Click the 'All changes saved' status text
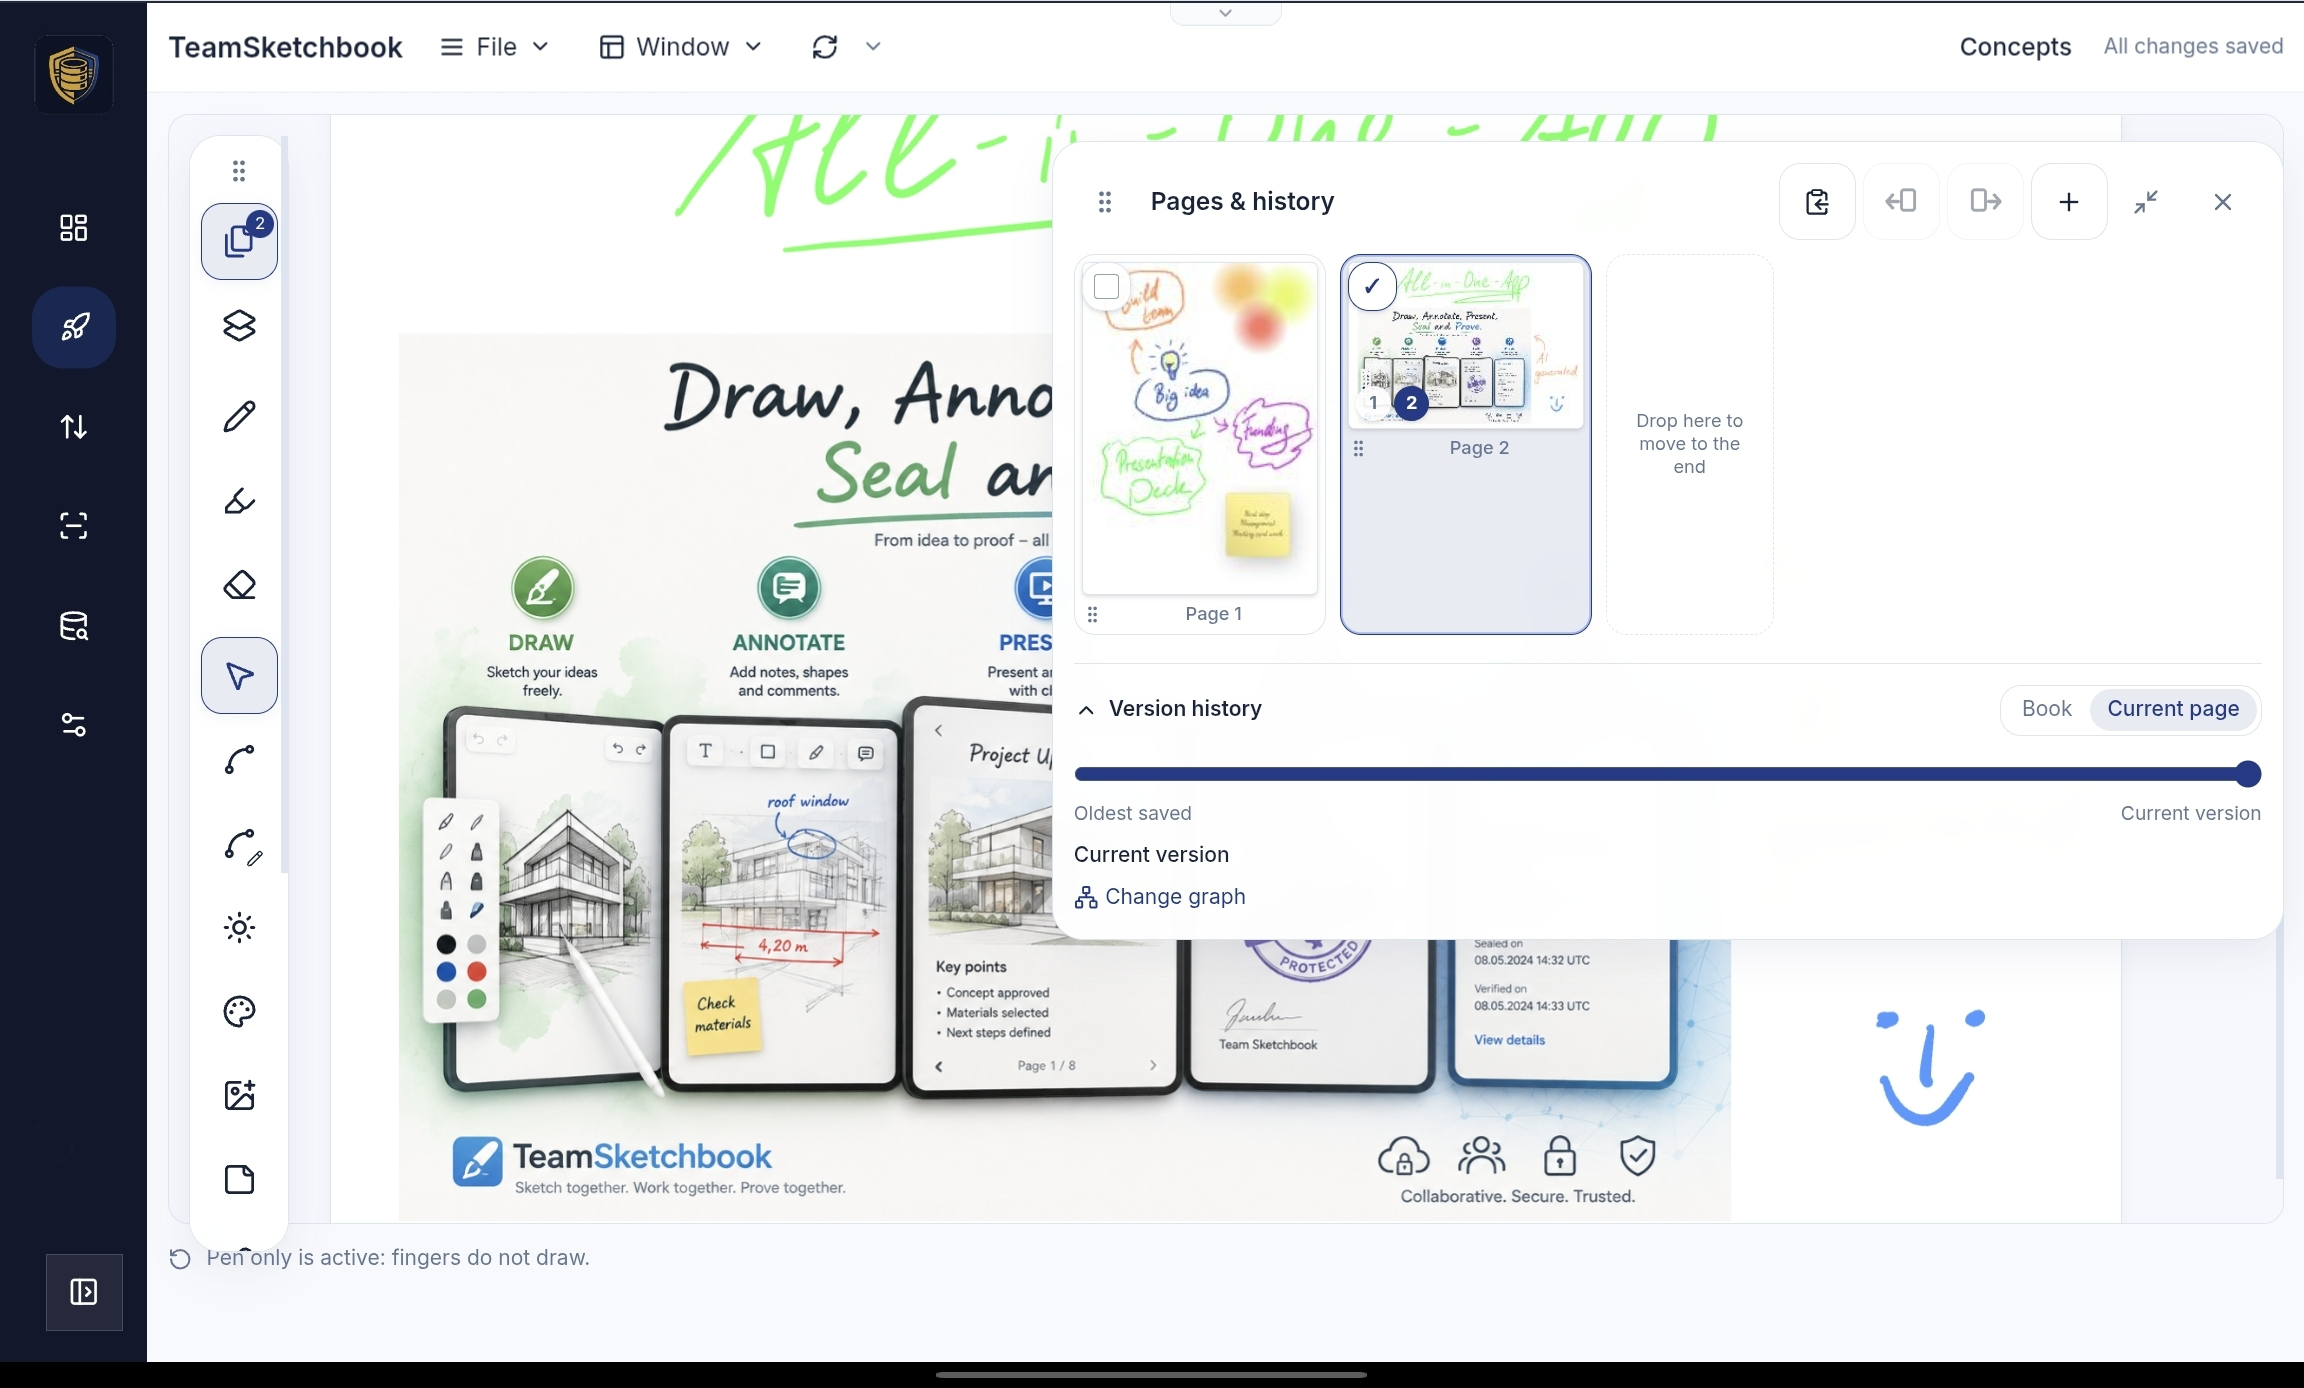Screen dimensions: 2304x1388 2193,47
